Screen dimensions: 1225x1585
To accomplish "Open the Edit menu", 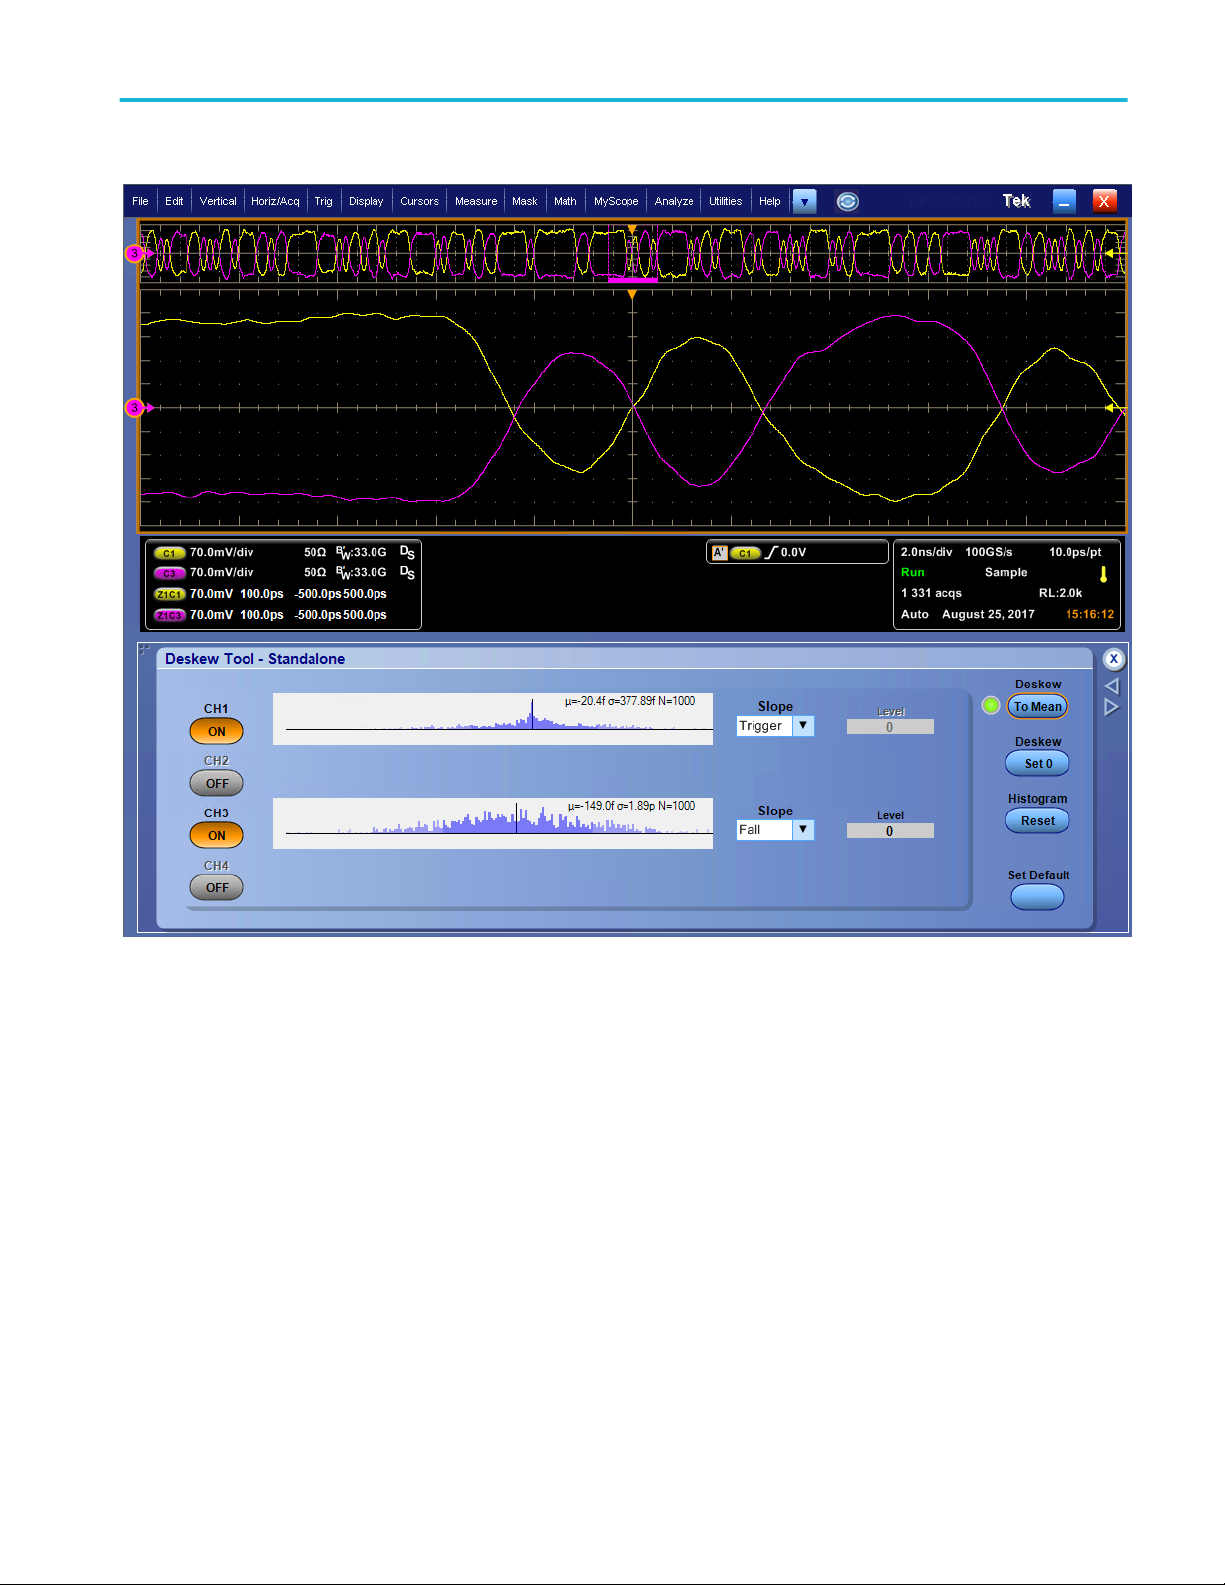I will point(174,201).
